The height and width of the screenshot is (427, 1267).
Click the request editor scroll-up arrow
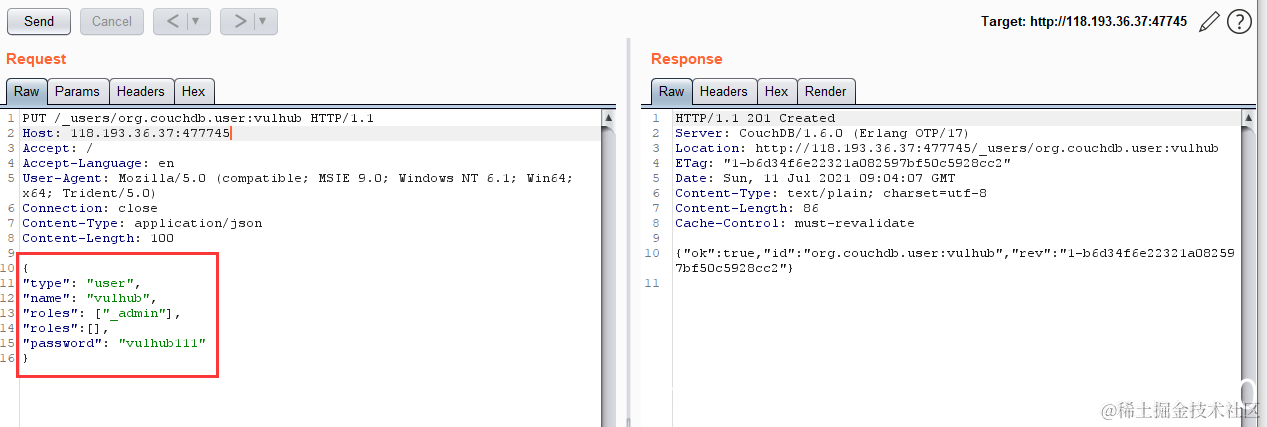[x=608, y=118]
